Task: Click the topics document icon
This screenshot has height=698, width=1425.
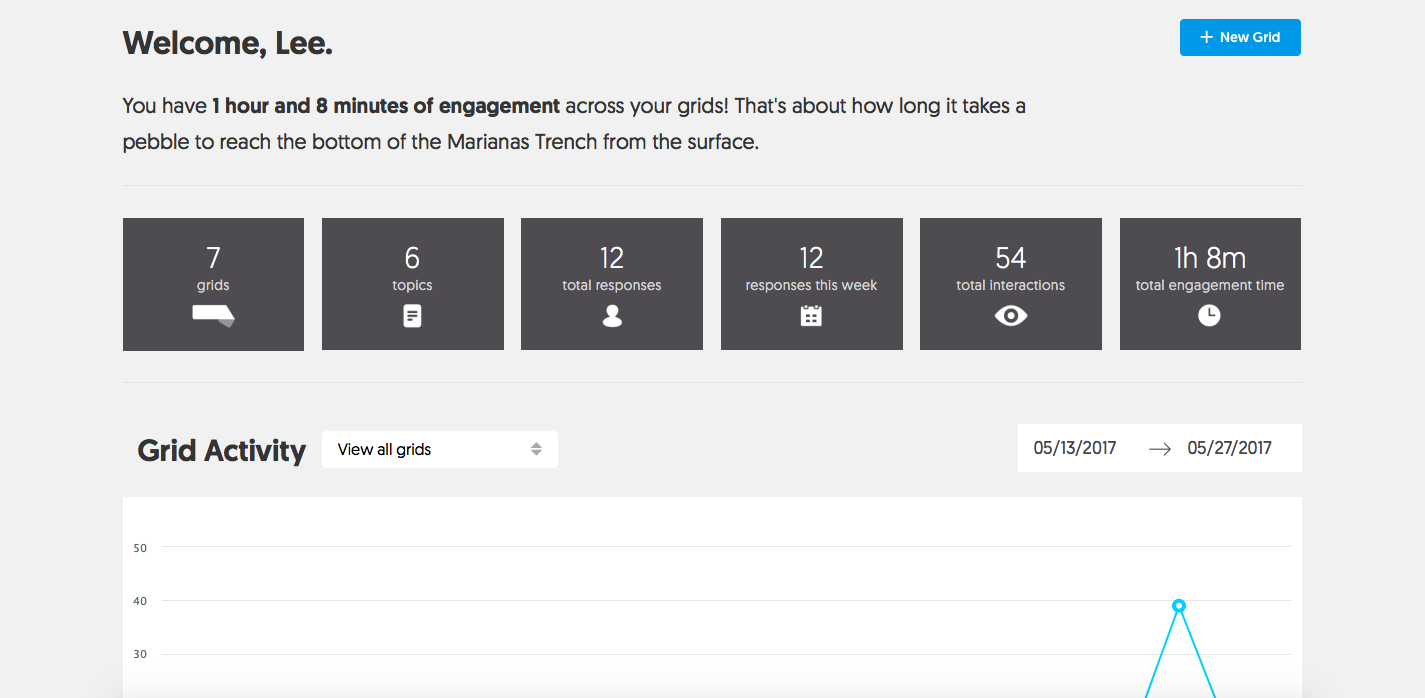Action: (412, 316)
